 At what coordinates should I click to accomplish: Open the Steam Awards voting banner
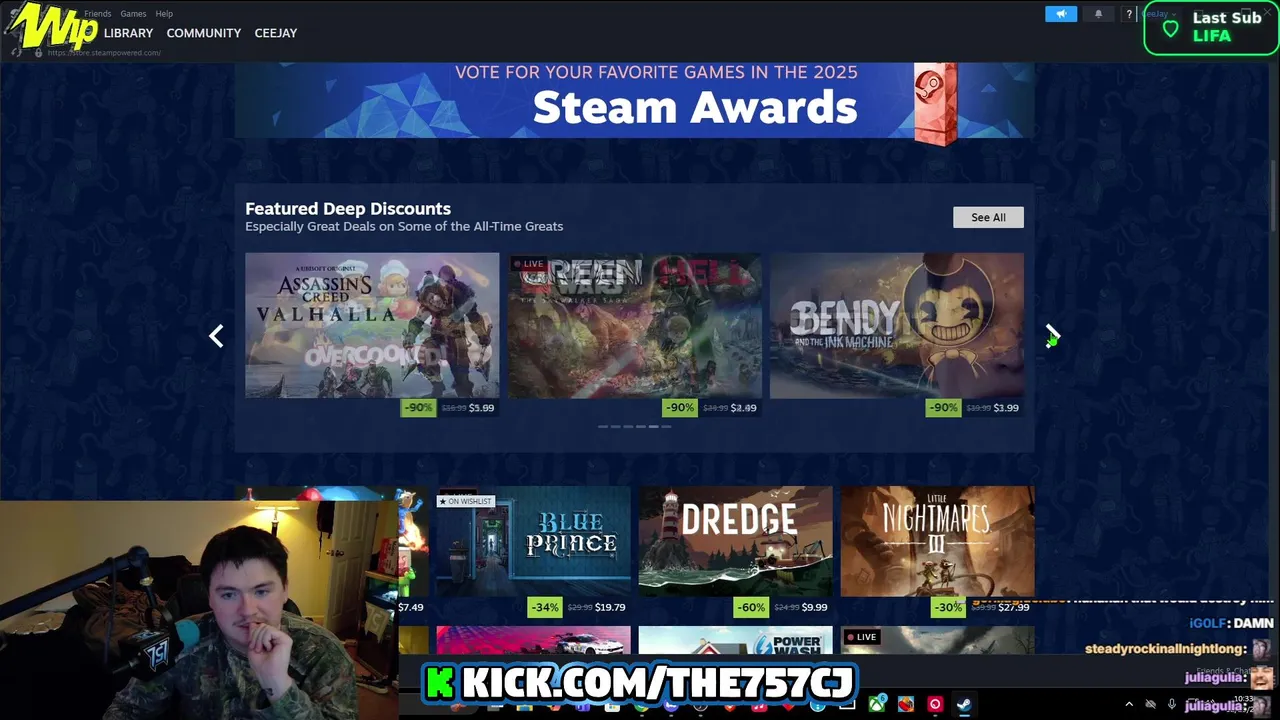coord(634,100)
